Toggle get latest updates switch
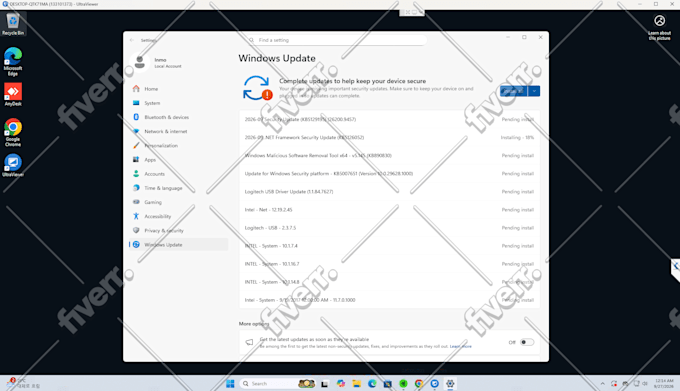This screenshot has width=680, height=391. (x=527, y=342)
